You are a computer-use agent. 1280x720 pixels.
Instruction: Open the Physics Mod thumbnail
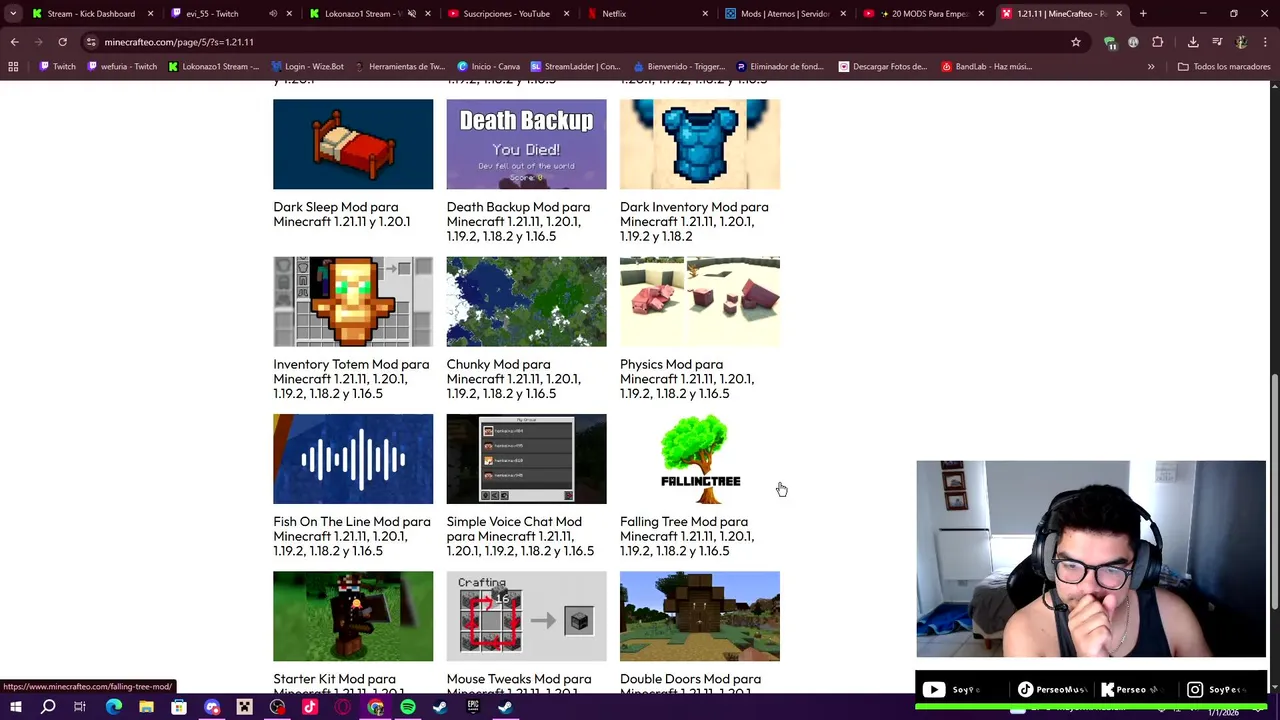[x=700, y=301]
